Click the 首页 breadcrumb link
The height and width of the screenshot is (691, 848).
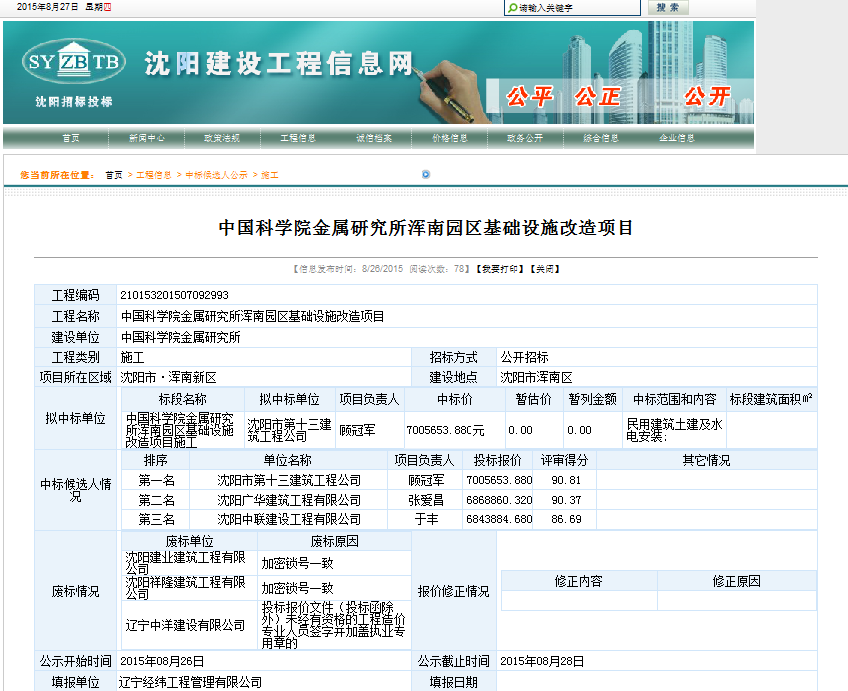coord(114,175)
